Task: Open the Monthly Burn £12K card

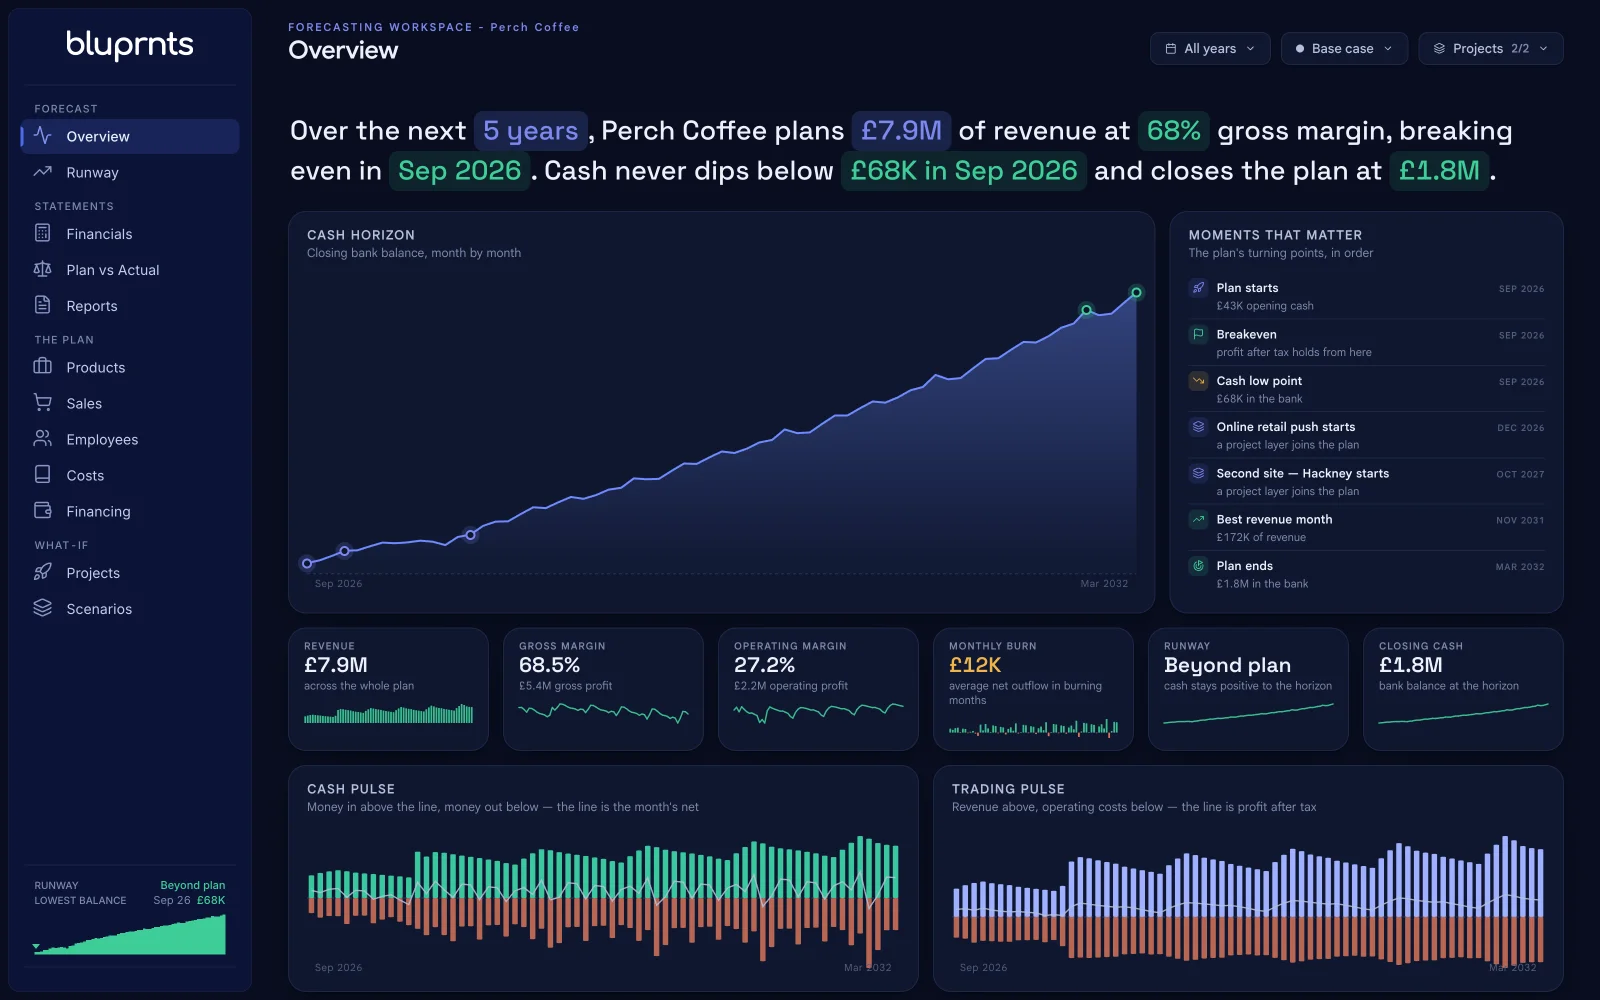Action: pos(1033,689)
